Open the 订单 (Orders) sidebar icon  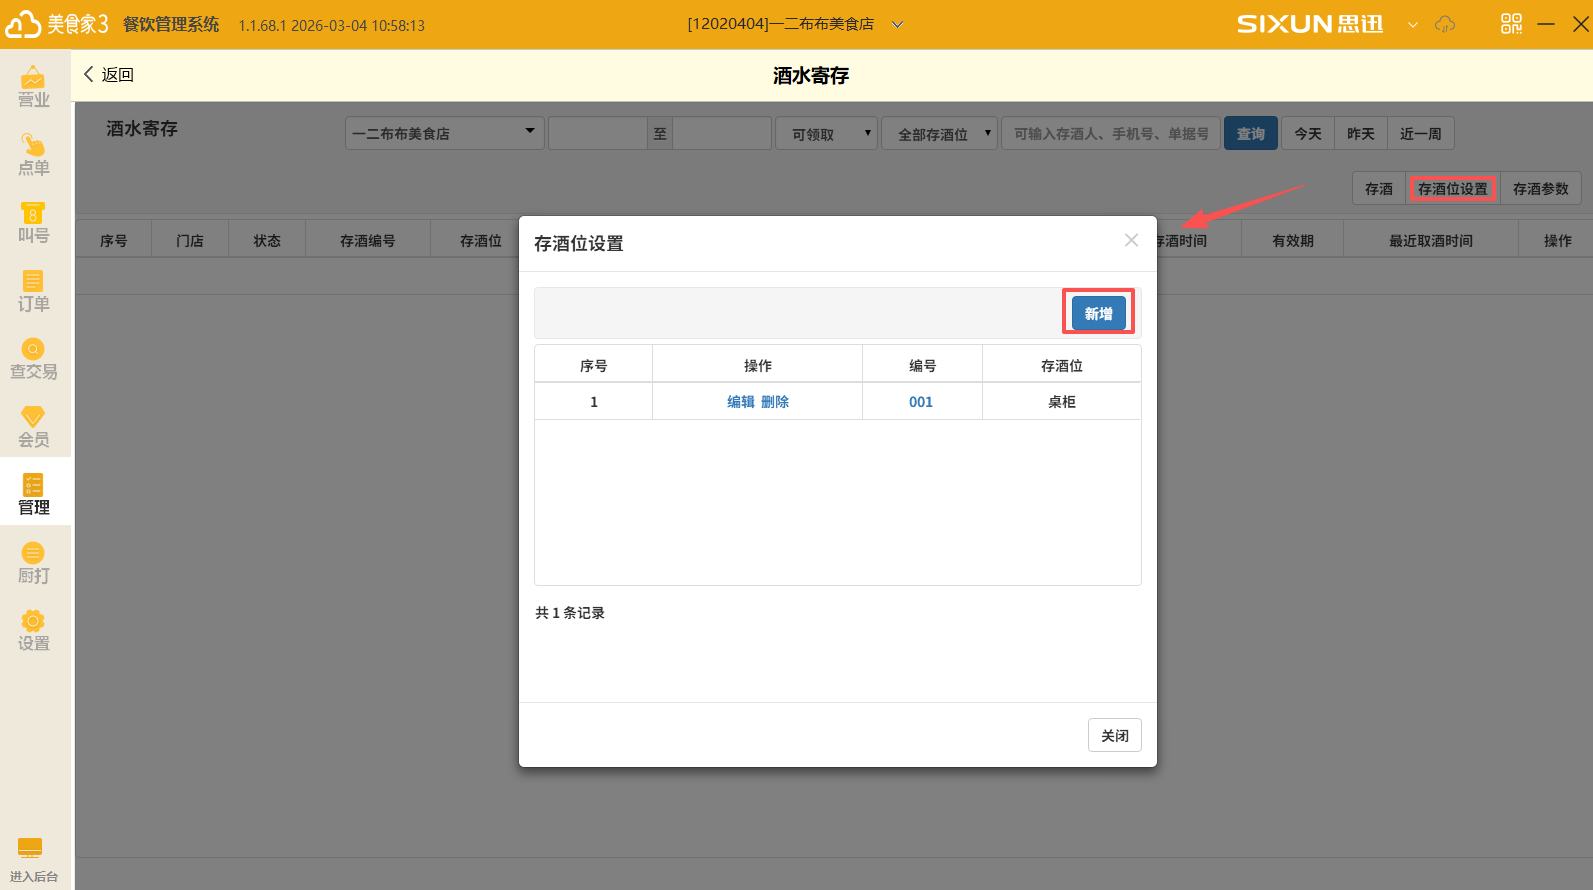[x=33, y=290]
